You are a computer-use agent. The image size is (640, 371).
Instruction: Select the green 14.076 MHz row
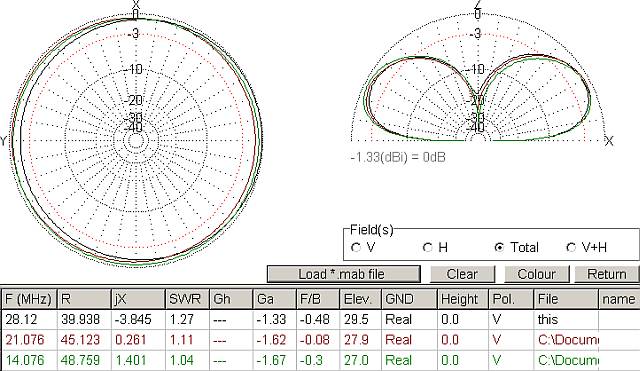320,360
